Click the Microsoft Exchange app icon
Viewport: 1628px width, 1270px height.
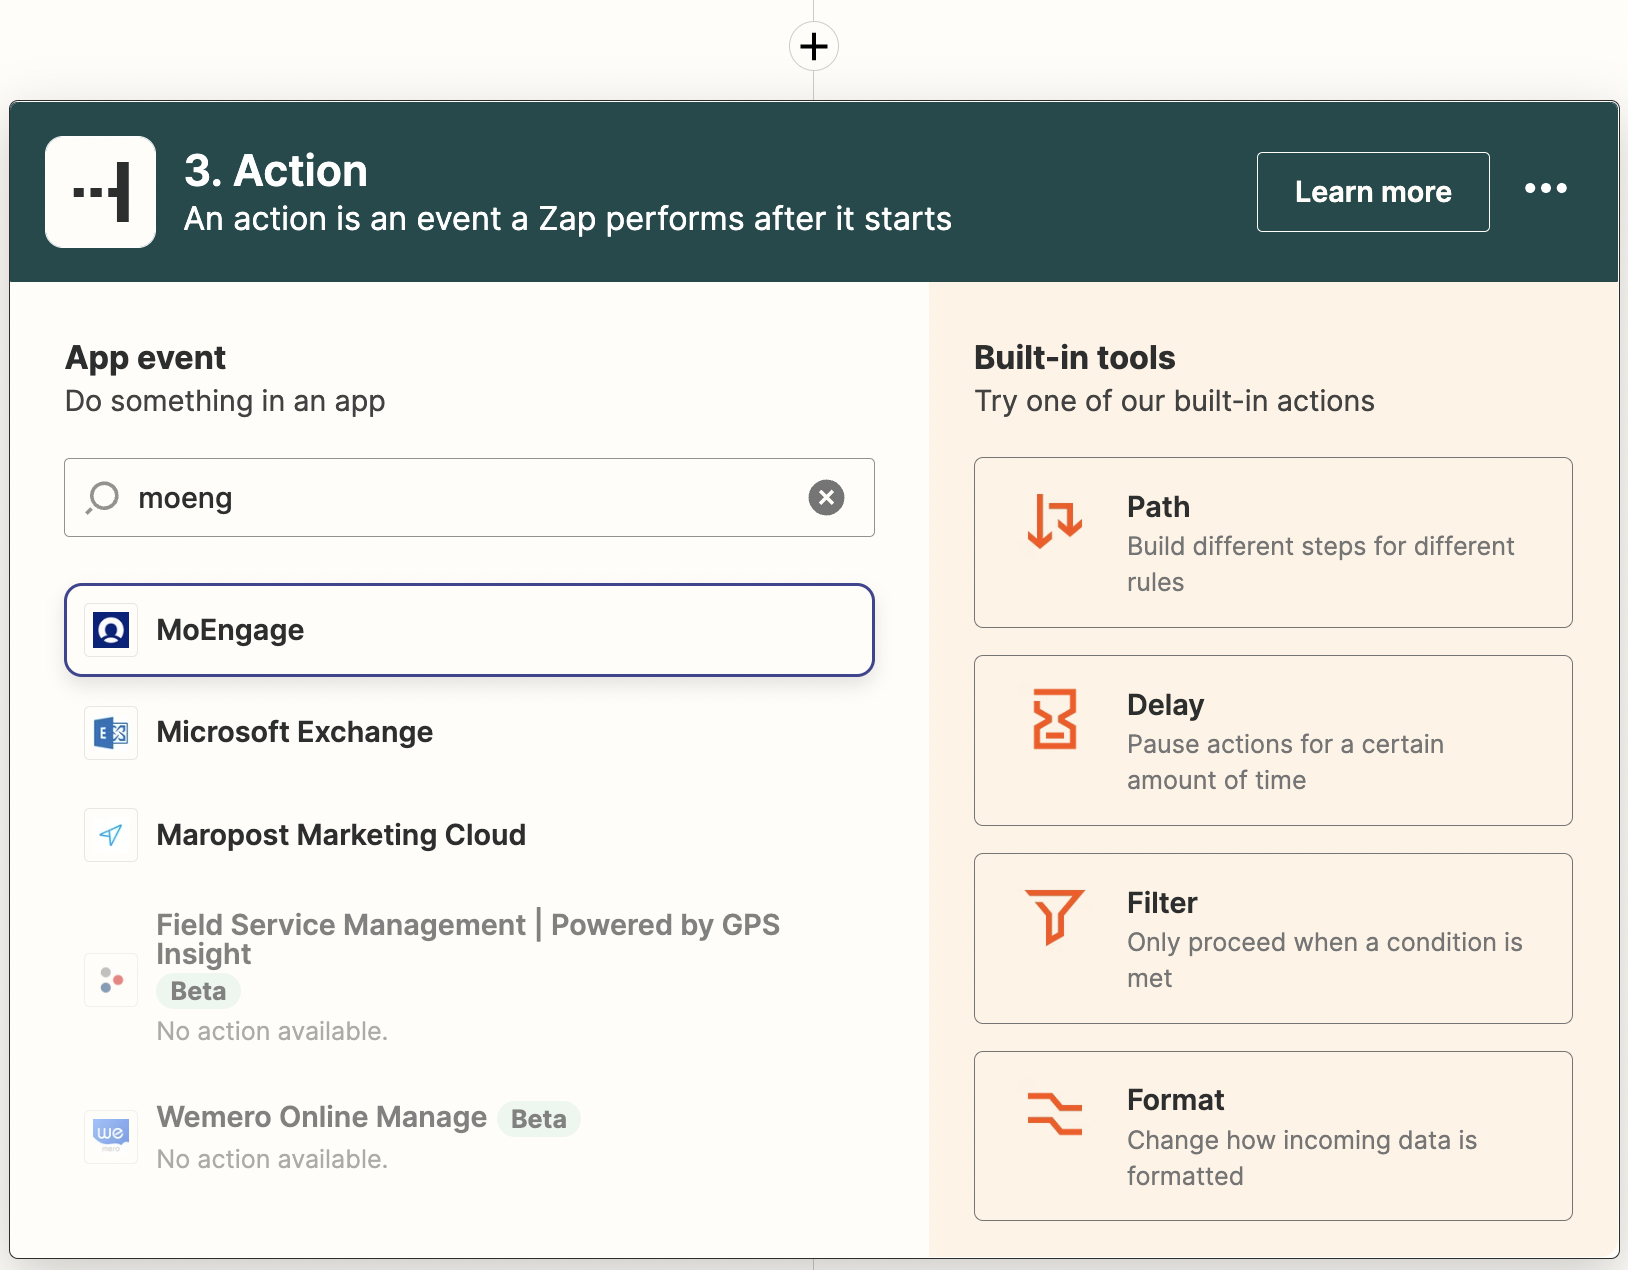point(110,732)
